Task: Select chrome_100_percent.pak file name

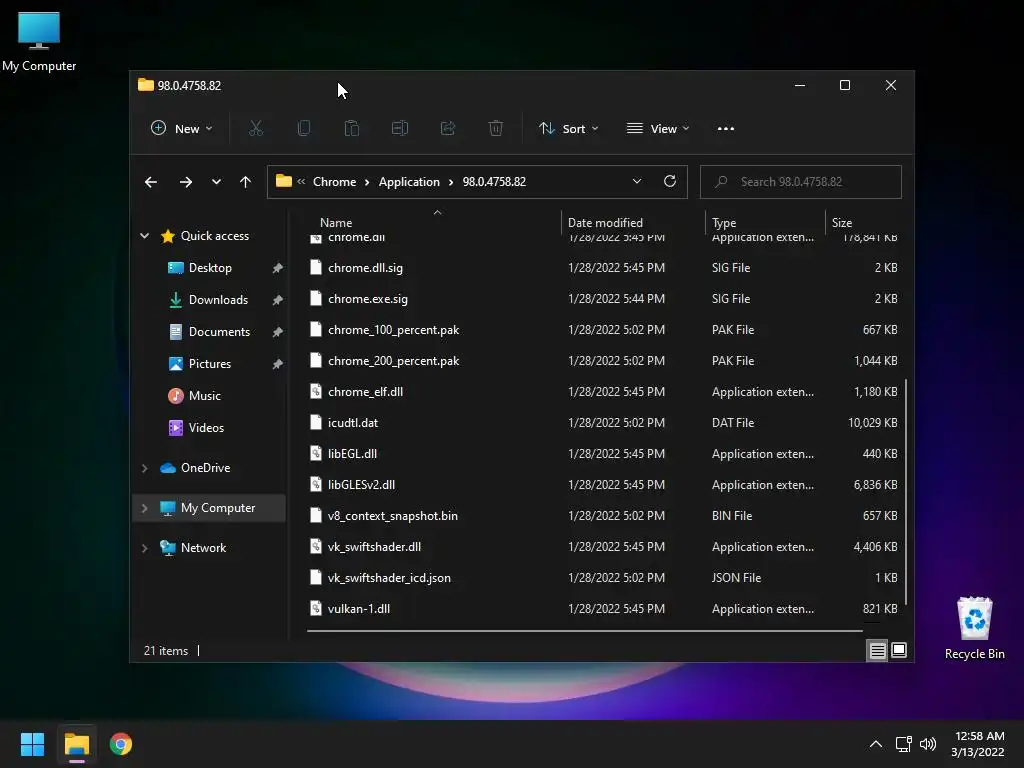Action: (x=393, y=330)
